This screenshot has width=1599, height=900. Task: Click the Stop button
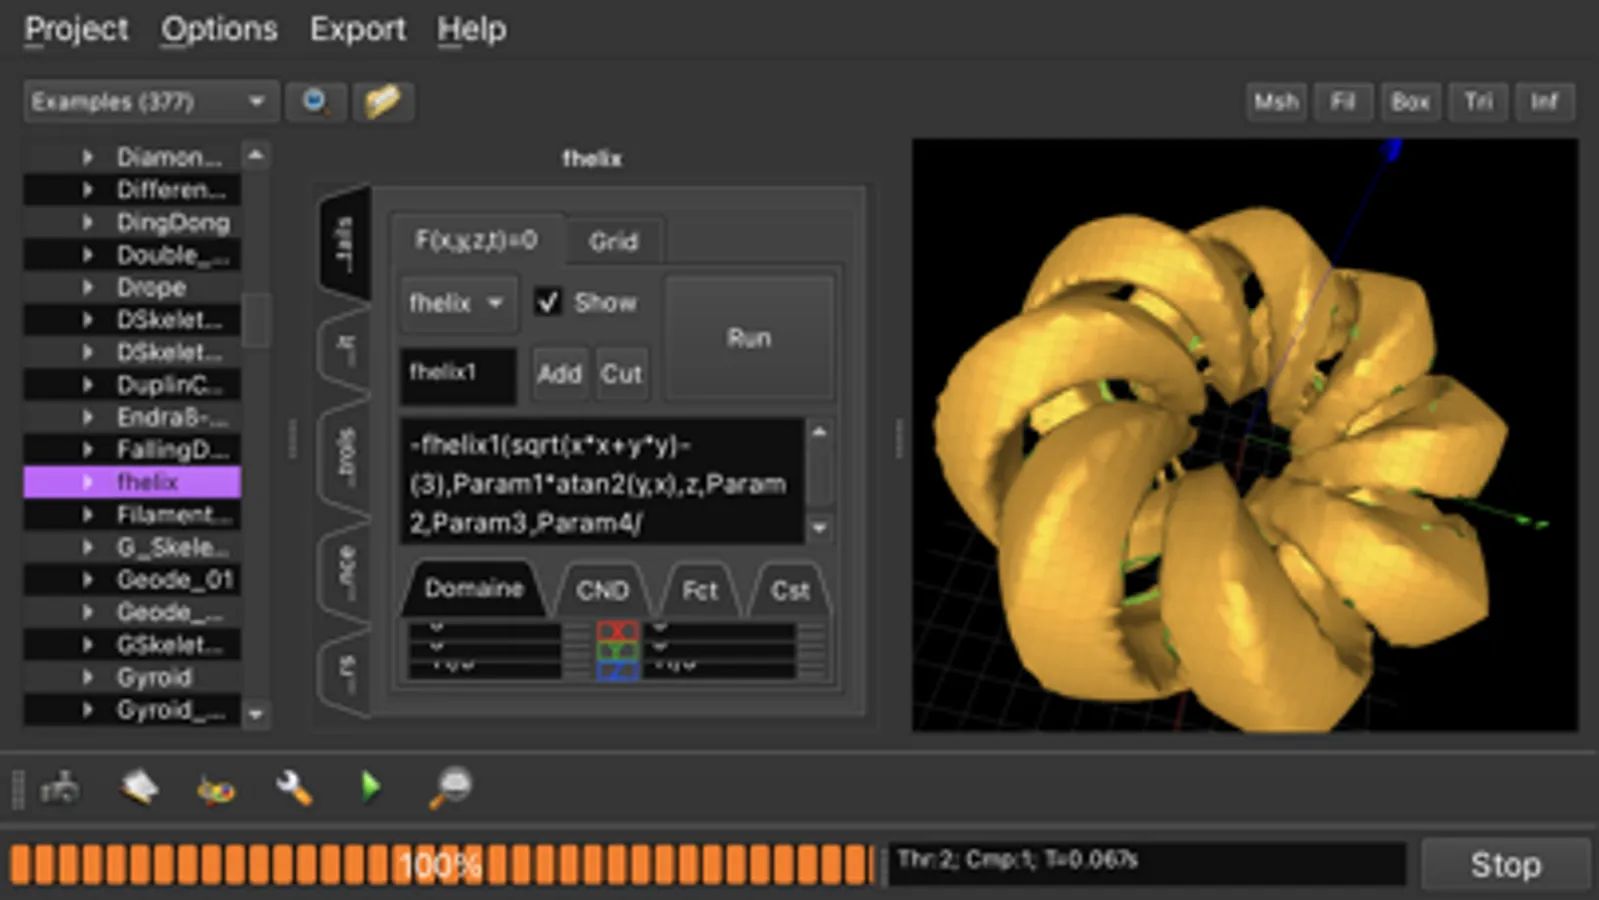click(x=1505, y=864)
